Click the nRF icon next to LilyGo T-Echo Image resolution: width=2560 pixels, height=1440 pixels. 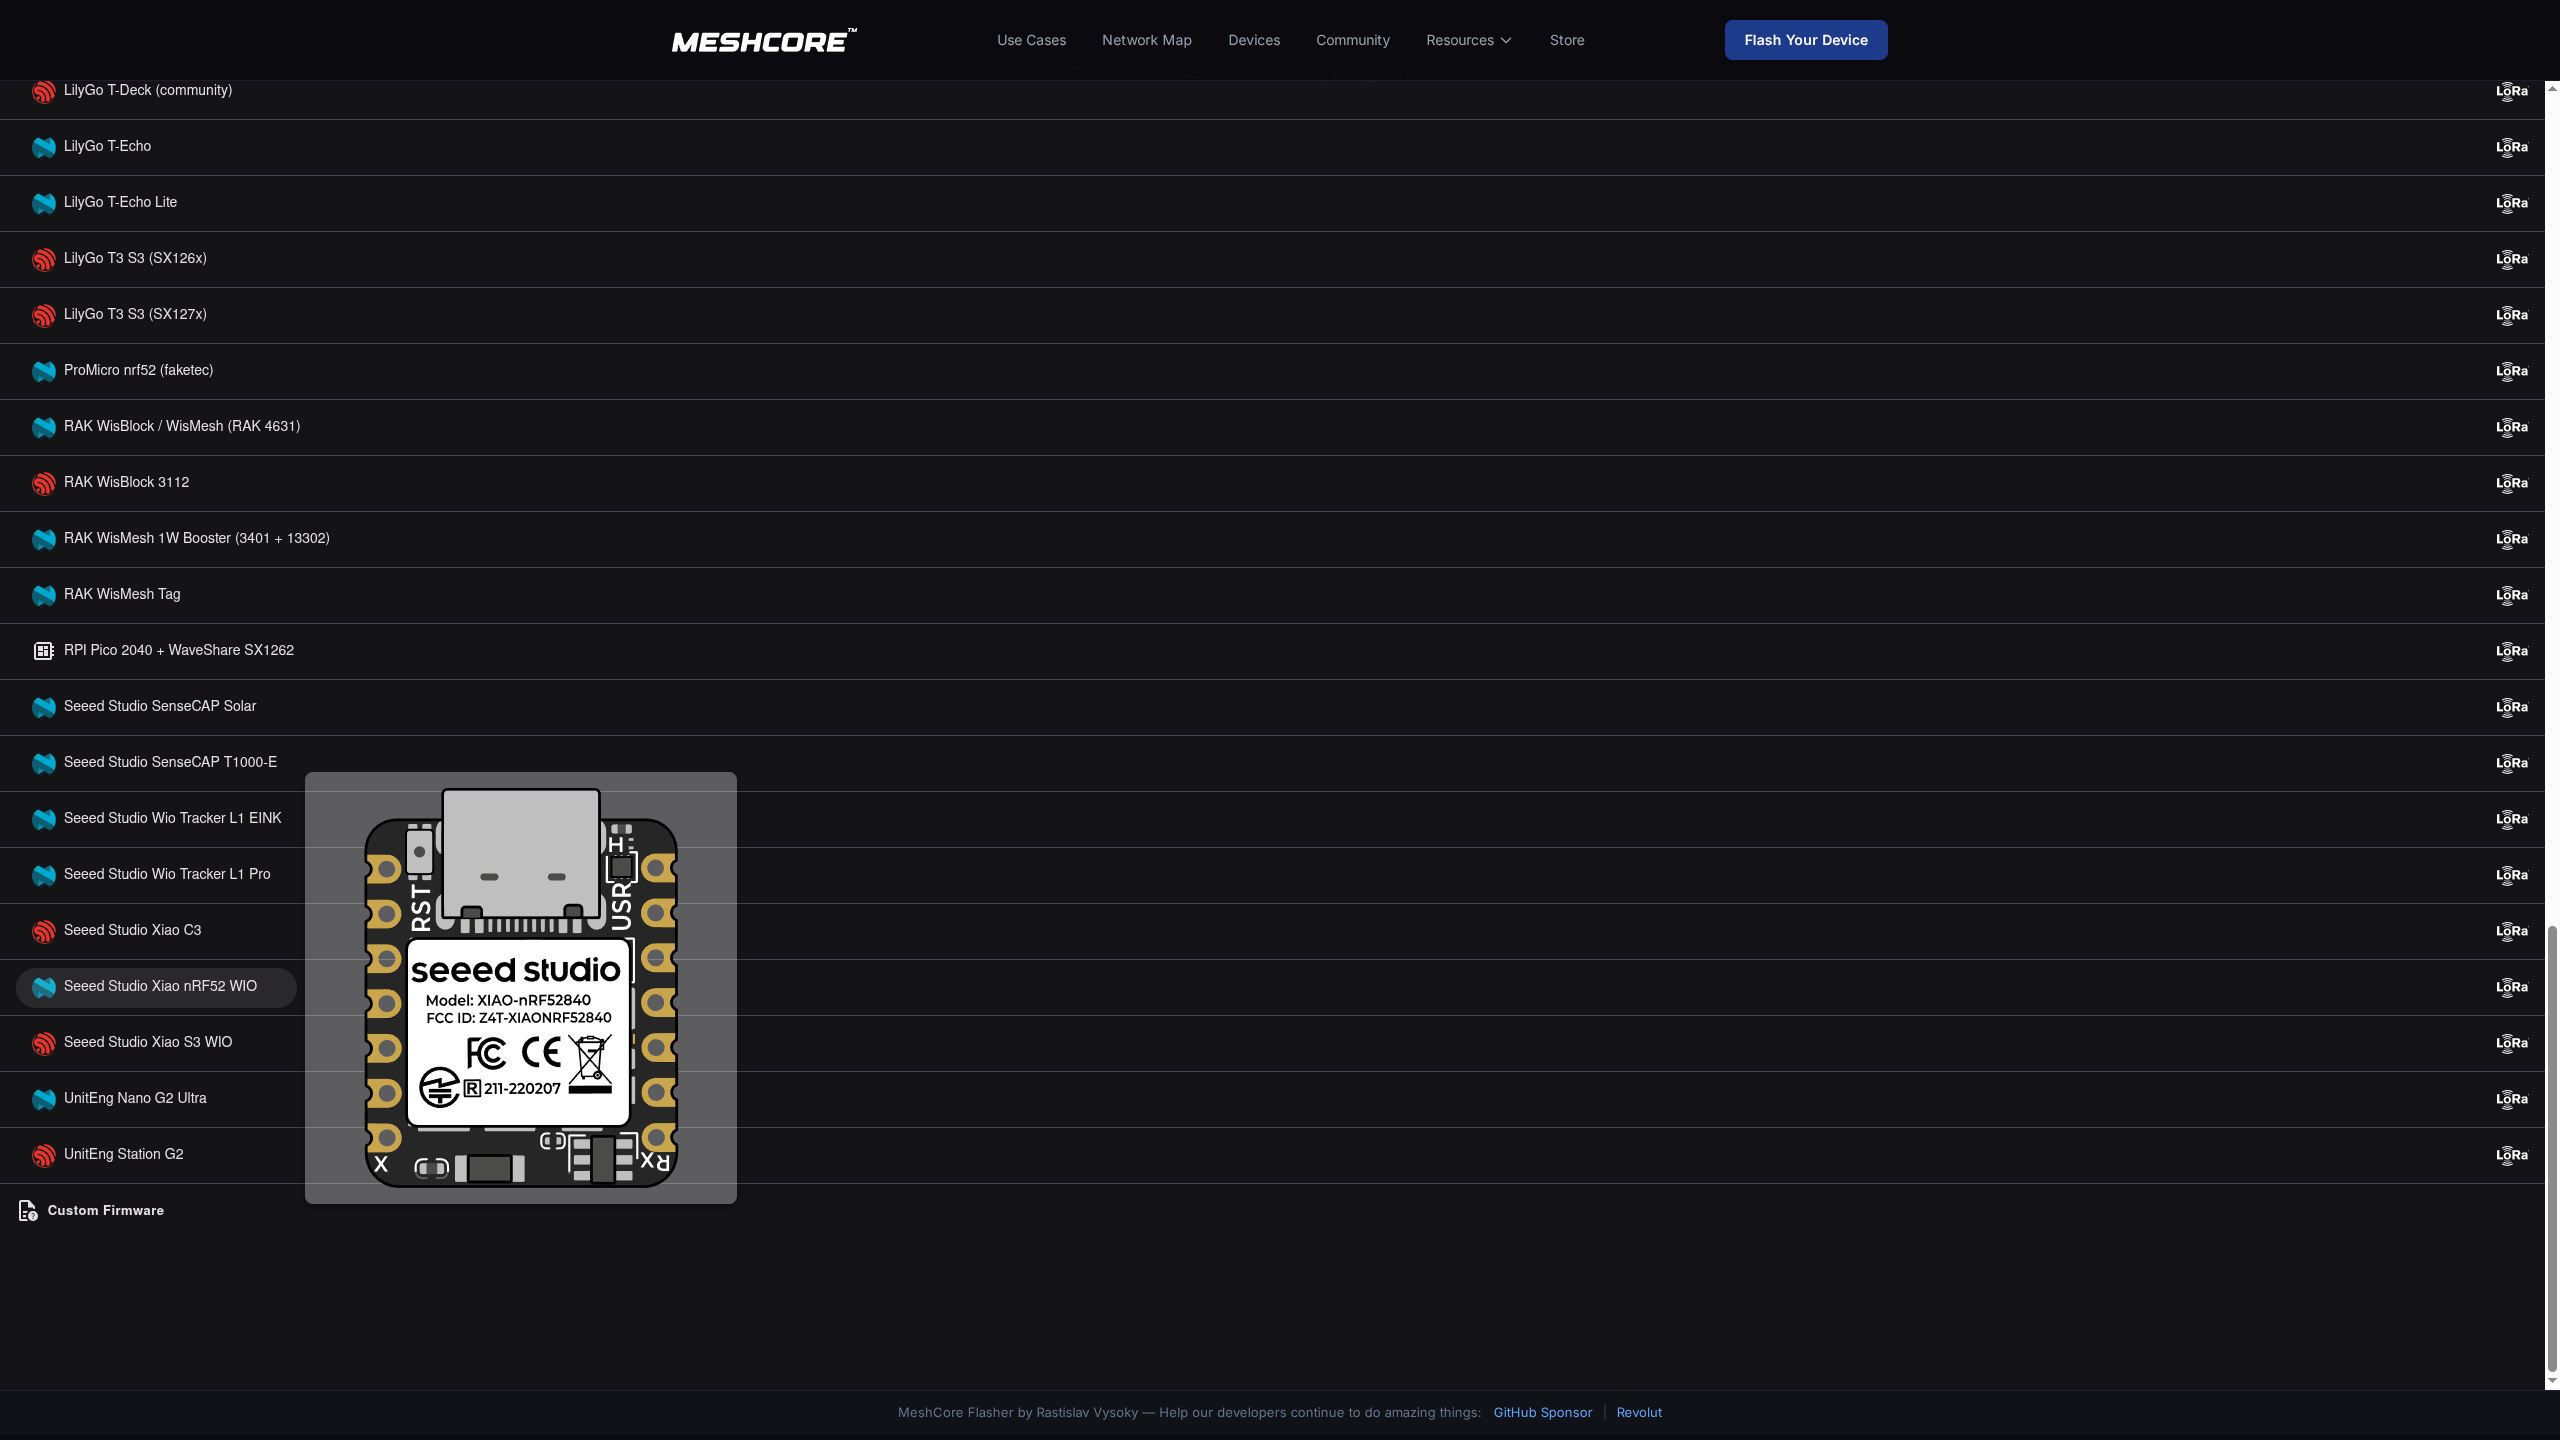(x=43, y=147)
